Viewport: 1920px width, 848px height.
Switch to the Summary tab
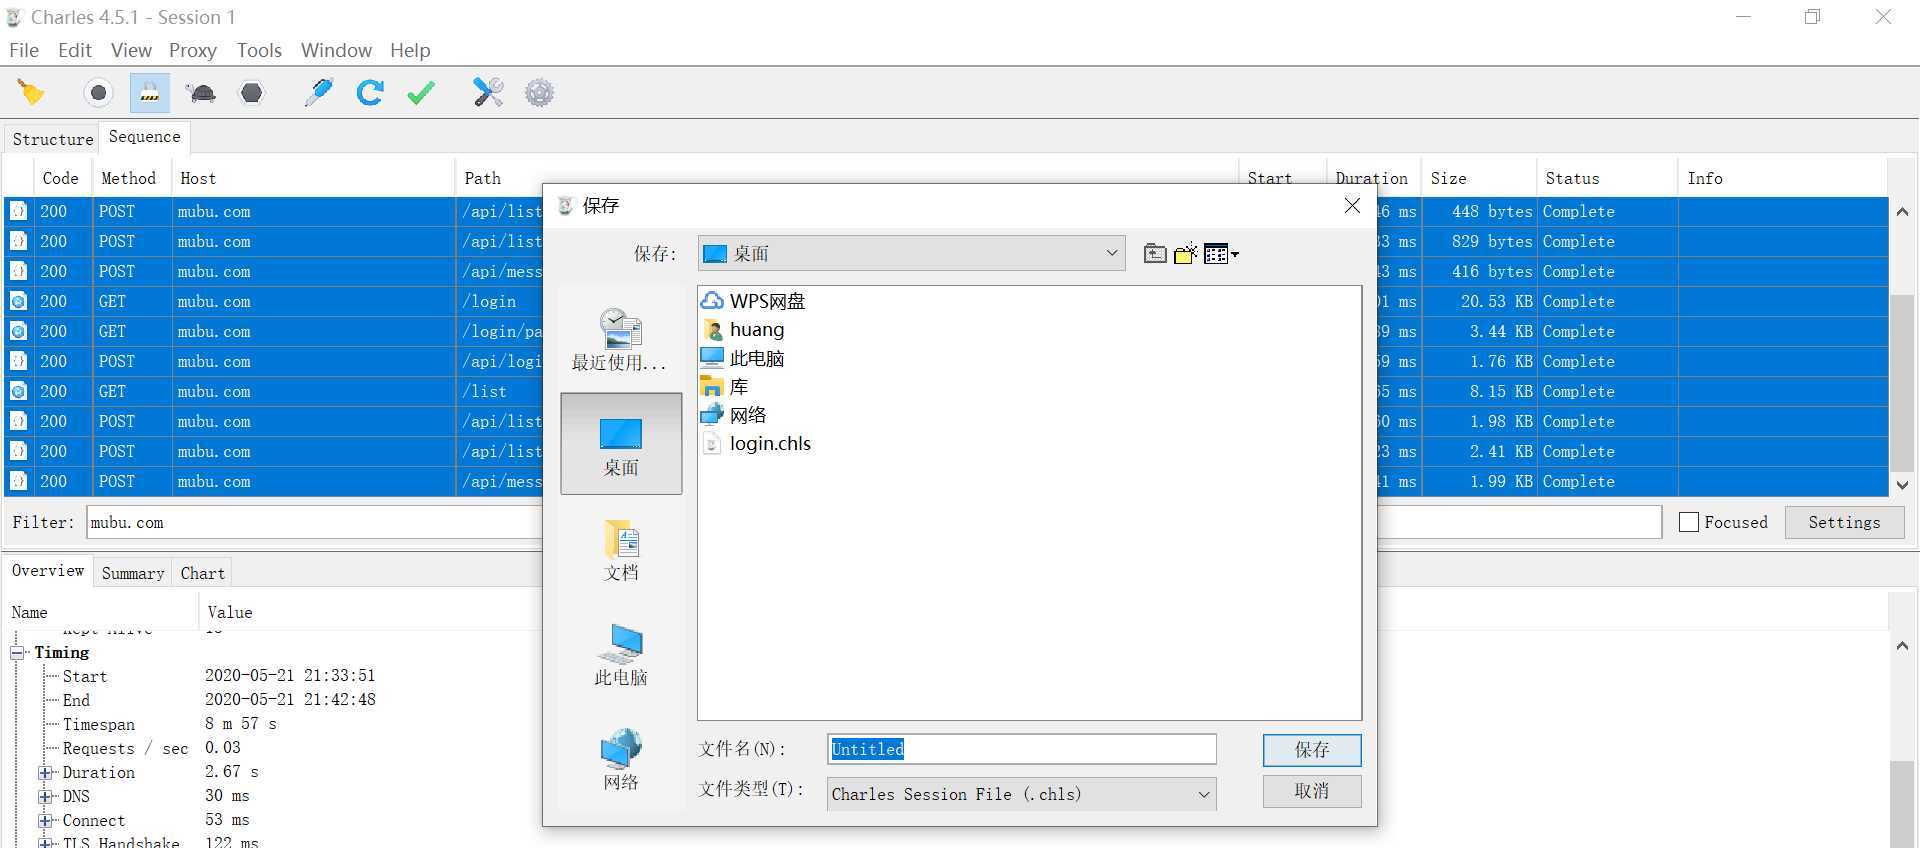[132, 573]
